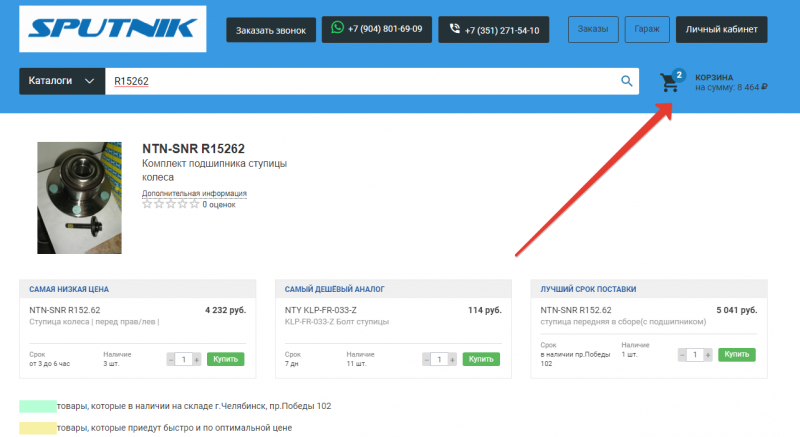Click quantity field in the Самая низкая цена card
Screen dimensions: 800x437
(x=184, y=359)
